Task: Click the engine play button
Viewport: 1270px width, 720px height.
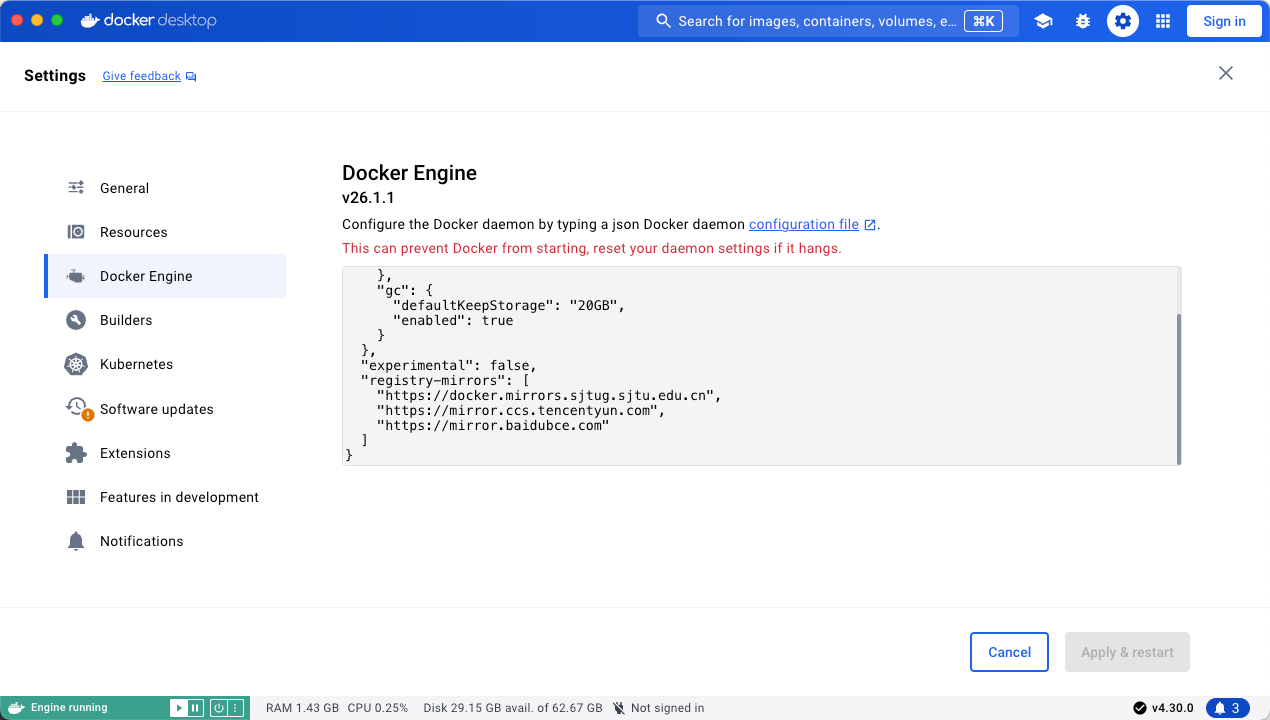Action: [179, 708]
